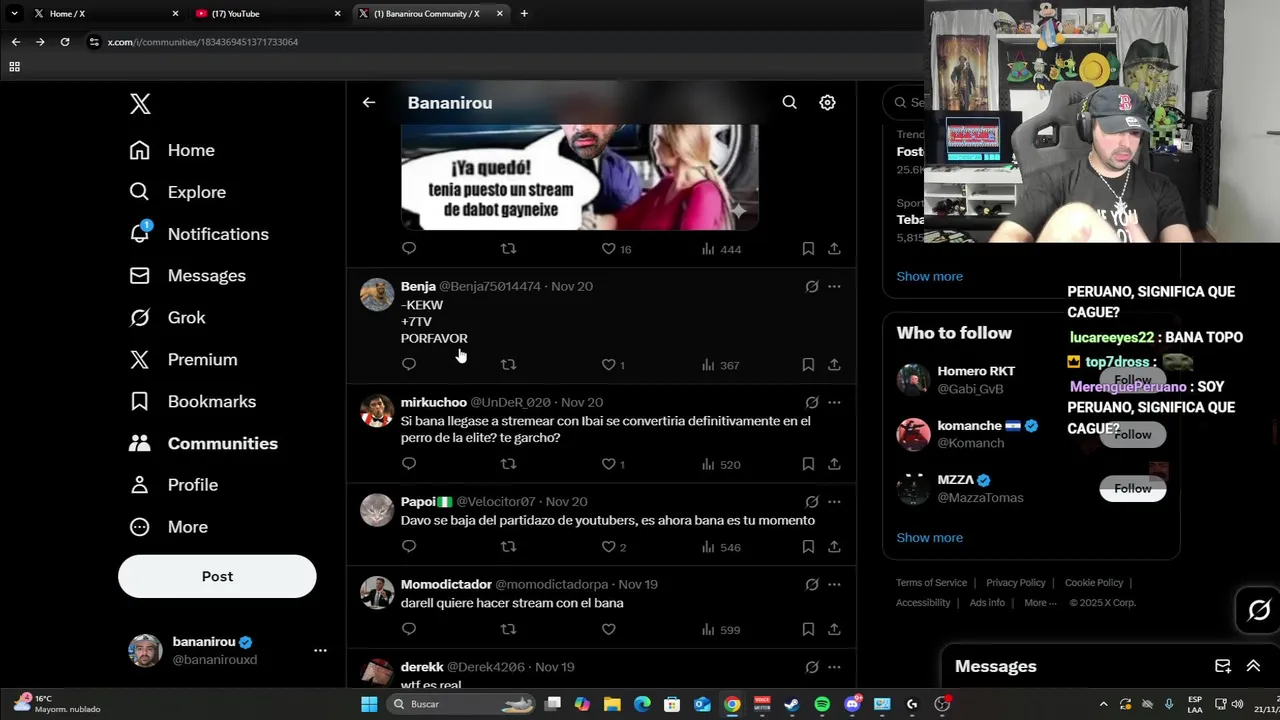Bookmark Benja's post
Viewport: 1280px width, 720px height.
point(808,365)
